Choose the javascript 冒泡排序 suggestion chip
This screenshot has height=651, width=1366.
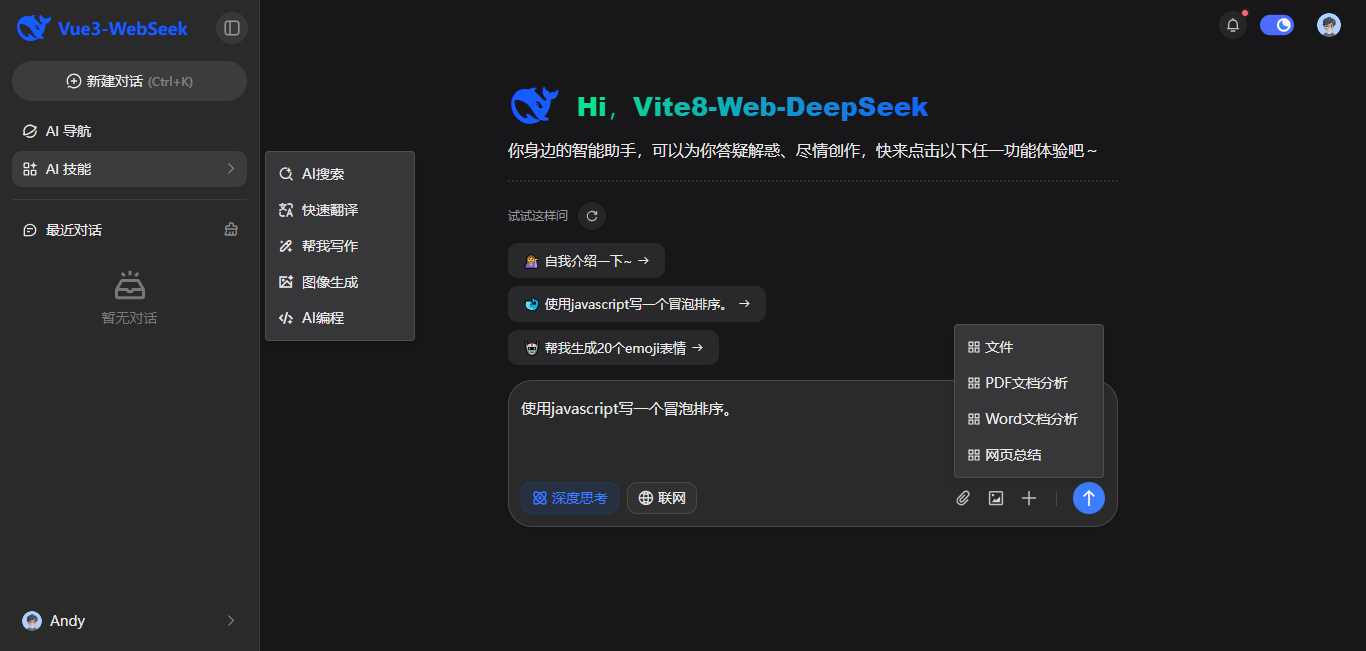(x=637, y=304)
